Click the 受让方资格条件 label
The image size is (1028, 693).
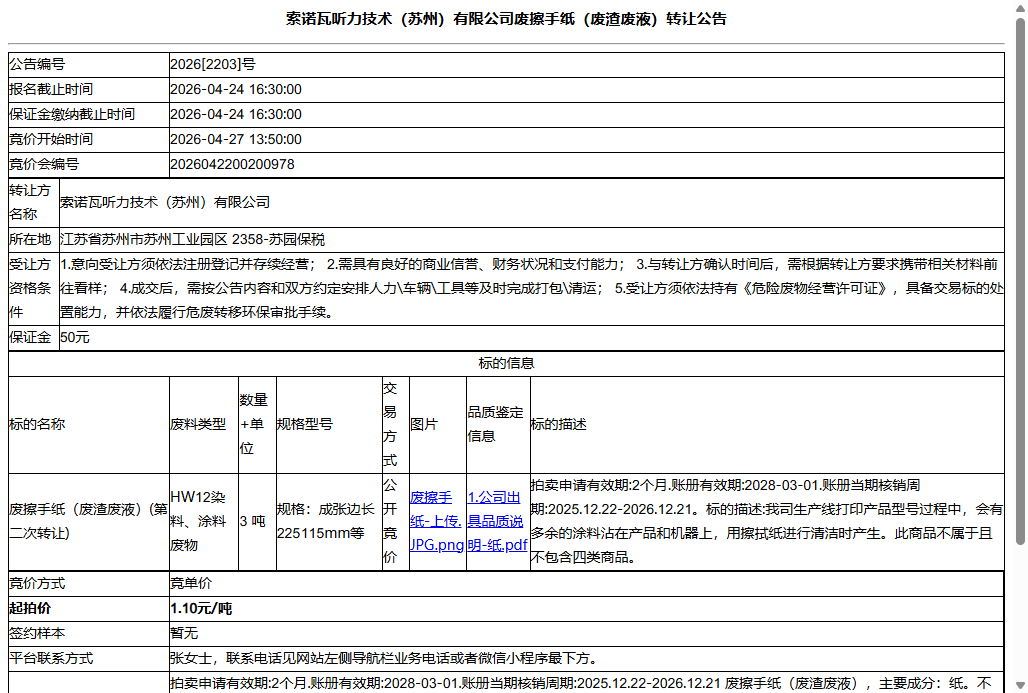[30, 288]
